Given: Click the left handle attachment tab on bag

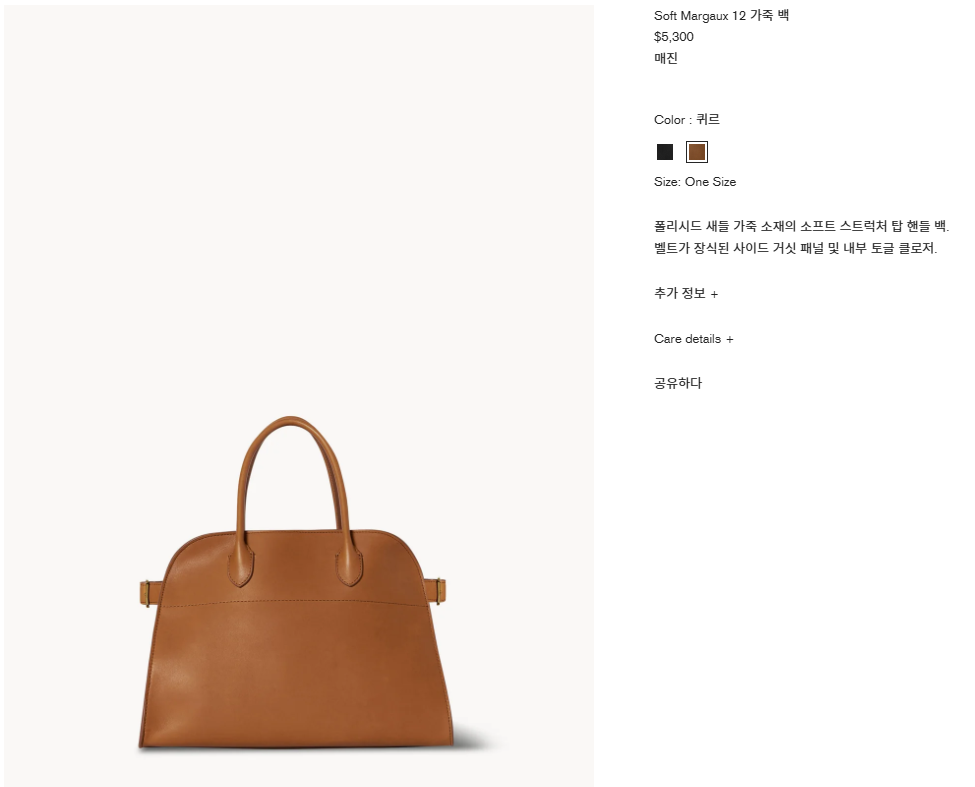Looking at the screenshot, I should coord(241,565).
